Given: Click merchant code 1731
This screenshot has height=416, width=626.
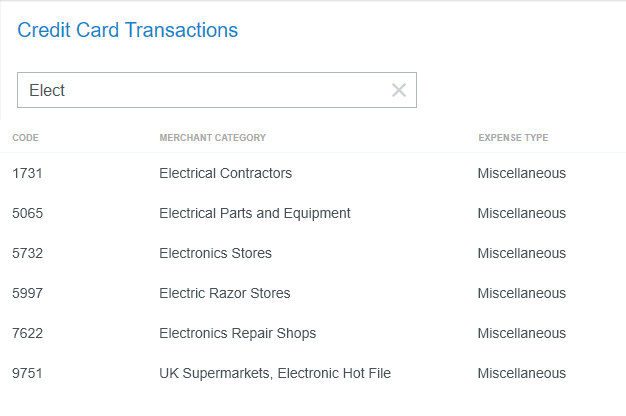Looking at the screenshot, I should coord(28,173).
